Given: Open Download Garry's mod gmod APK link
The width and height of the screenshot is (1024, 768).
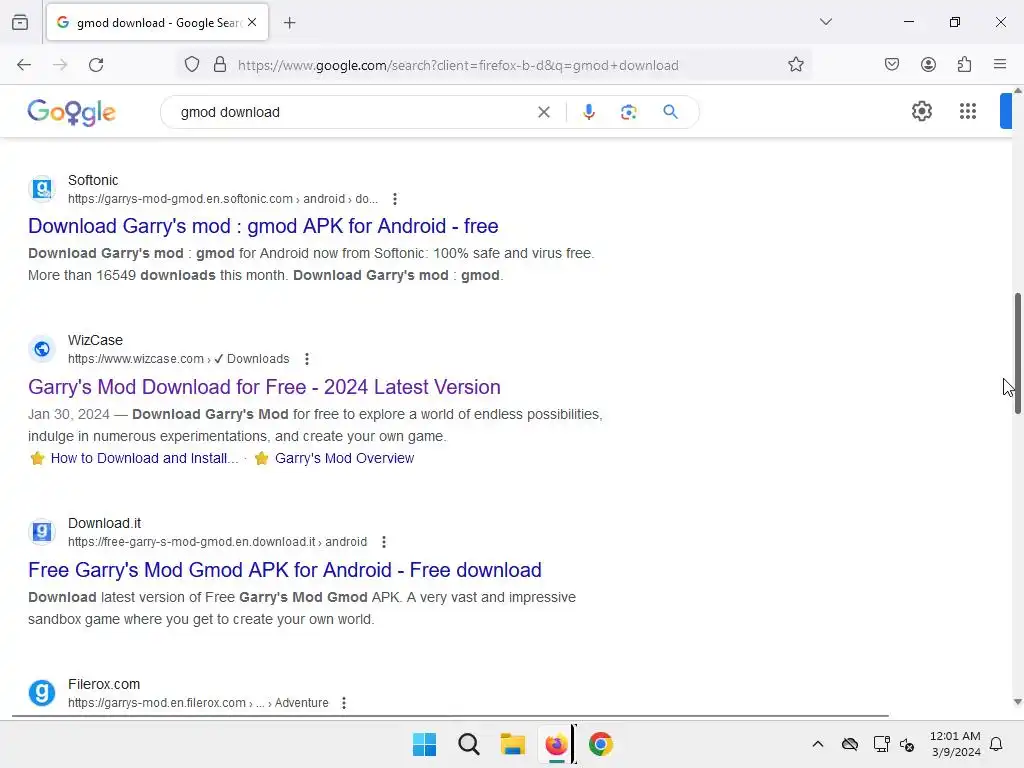Looking at the screenshot, I should click(263, 226).
